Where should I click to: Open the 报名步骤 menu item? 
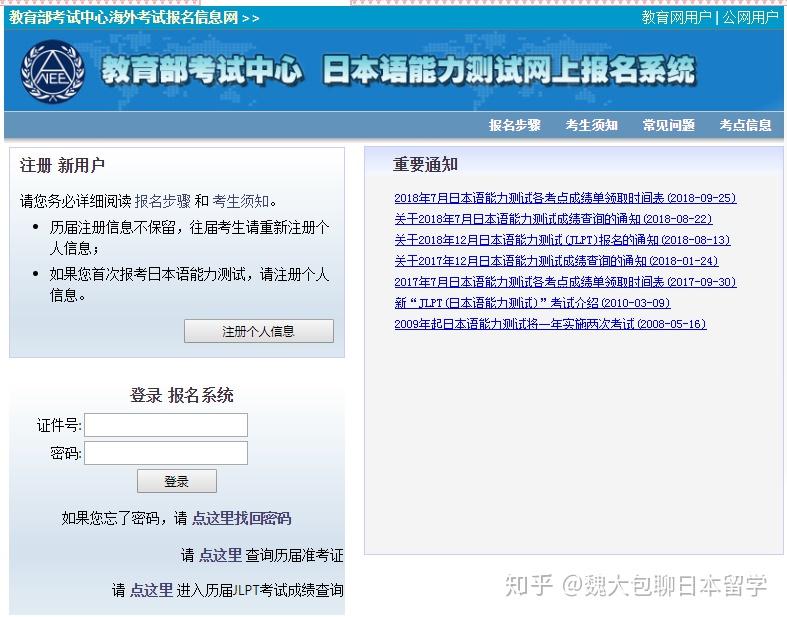(x=514, y=125)
